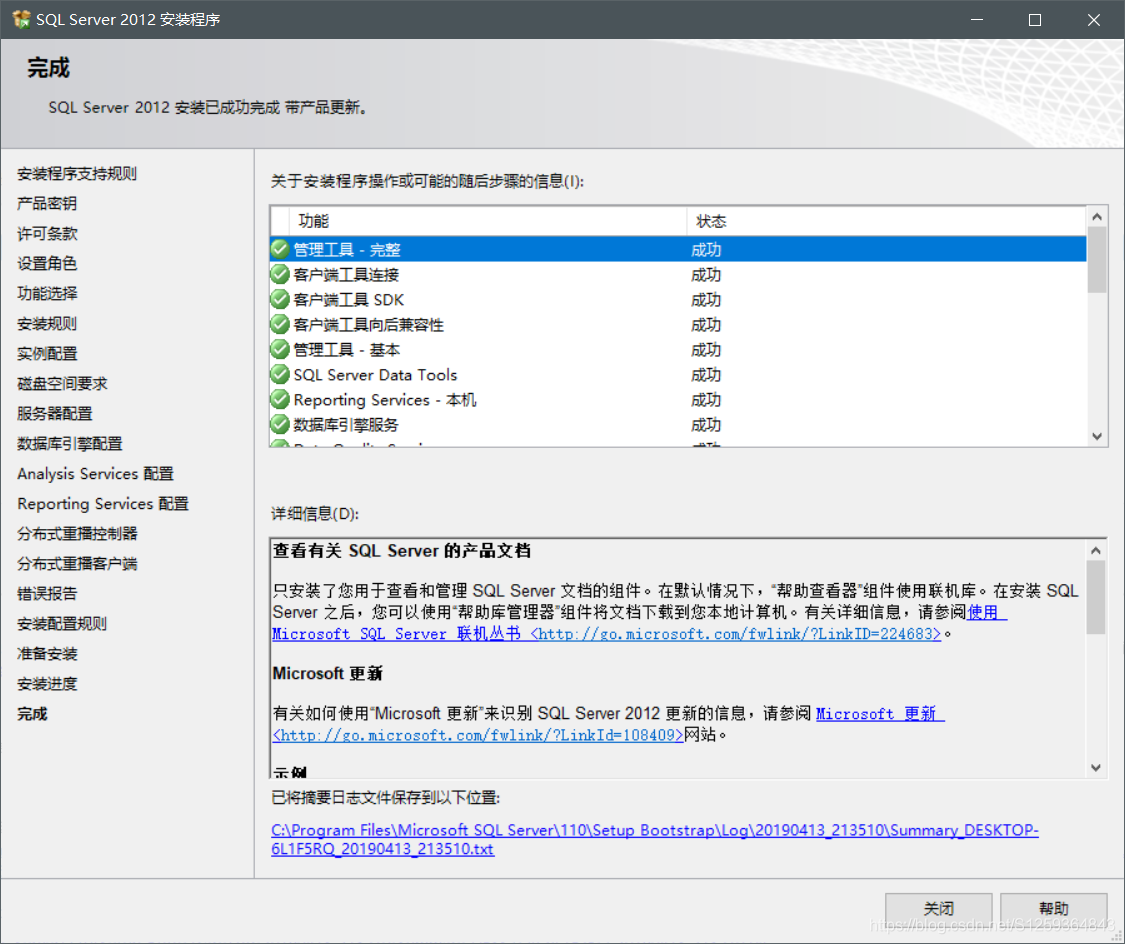Click the feature list scrollbar thumb
Viewport: 1125px width, 944px height.
click(x=1096, y=260)
